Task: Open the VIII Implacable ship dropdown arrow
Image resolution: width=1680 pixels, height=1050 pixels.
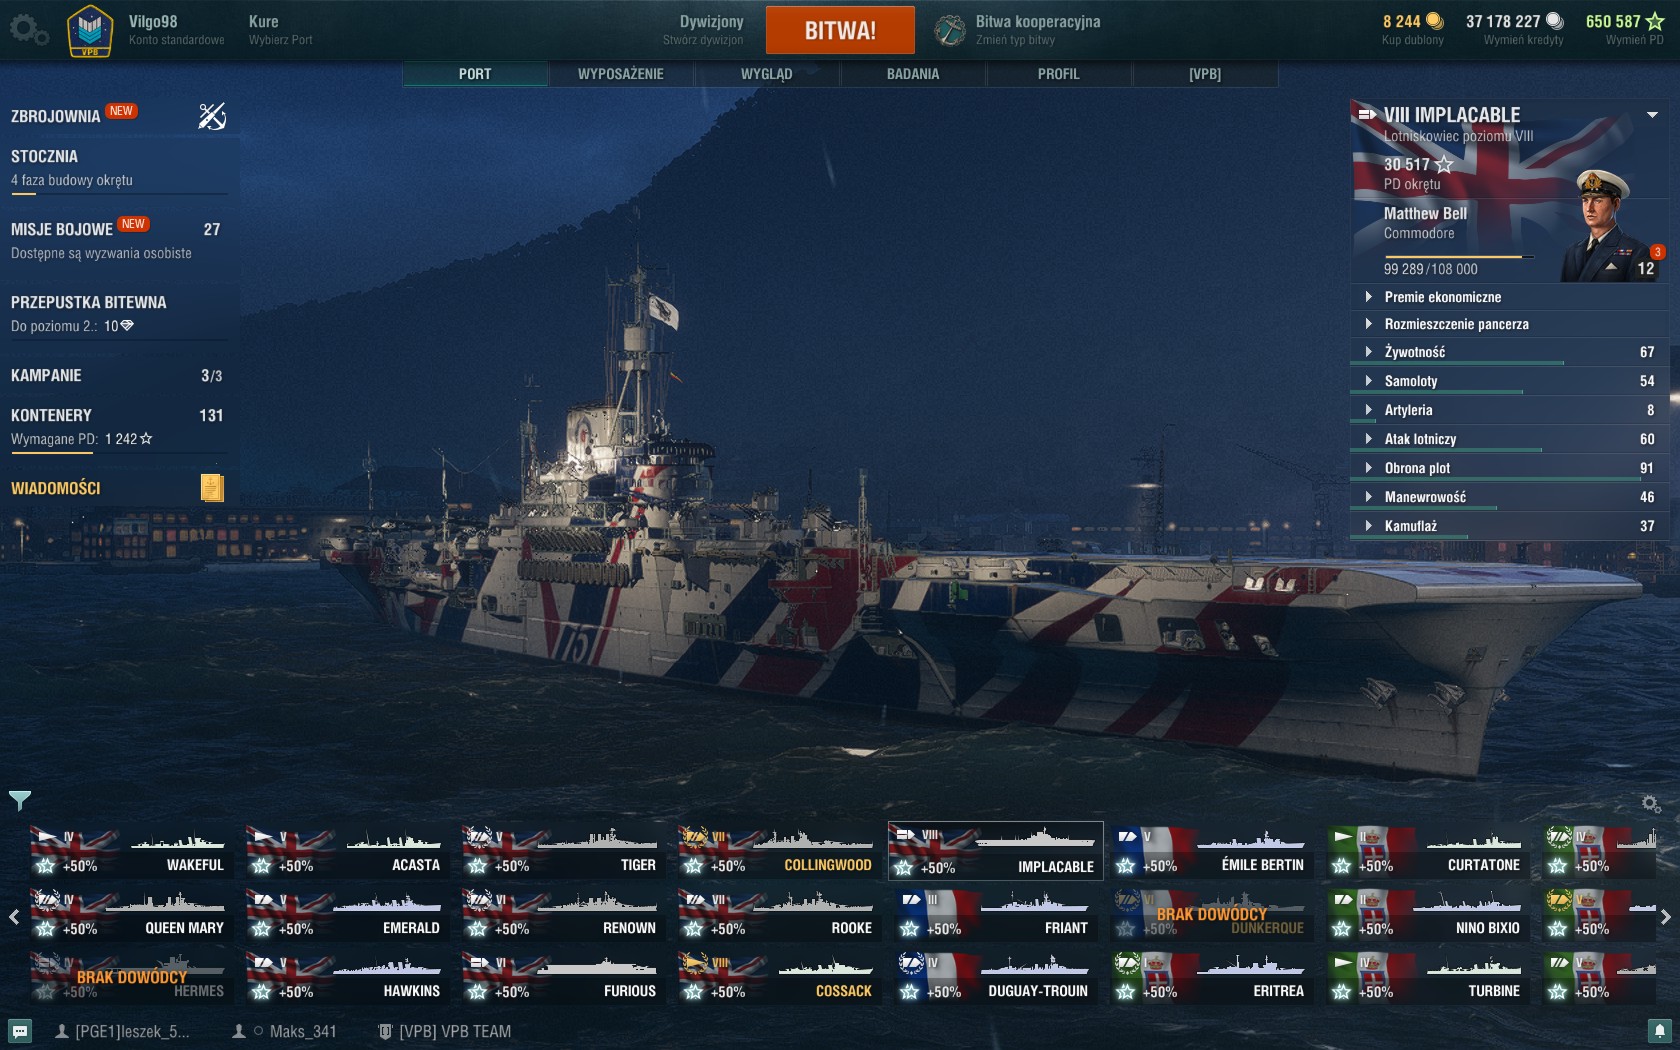Action: pyautogui.click(x=1652, y=115)
